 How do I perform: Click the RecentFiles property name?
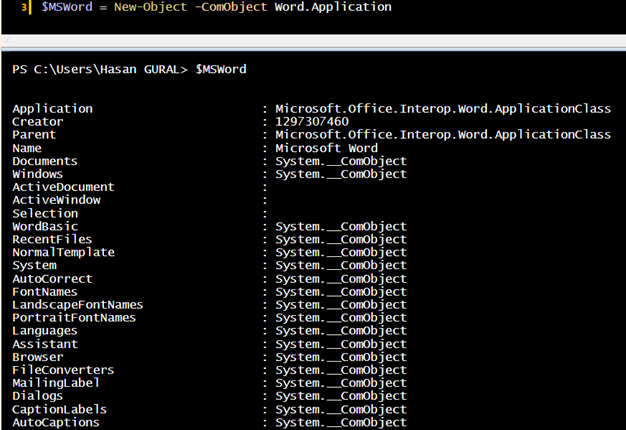[52, 239]
